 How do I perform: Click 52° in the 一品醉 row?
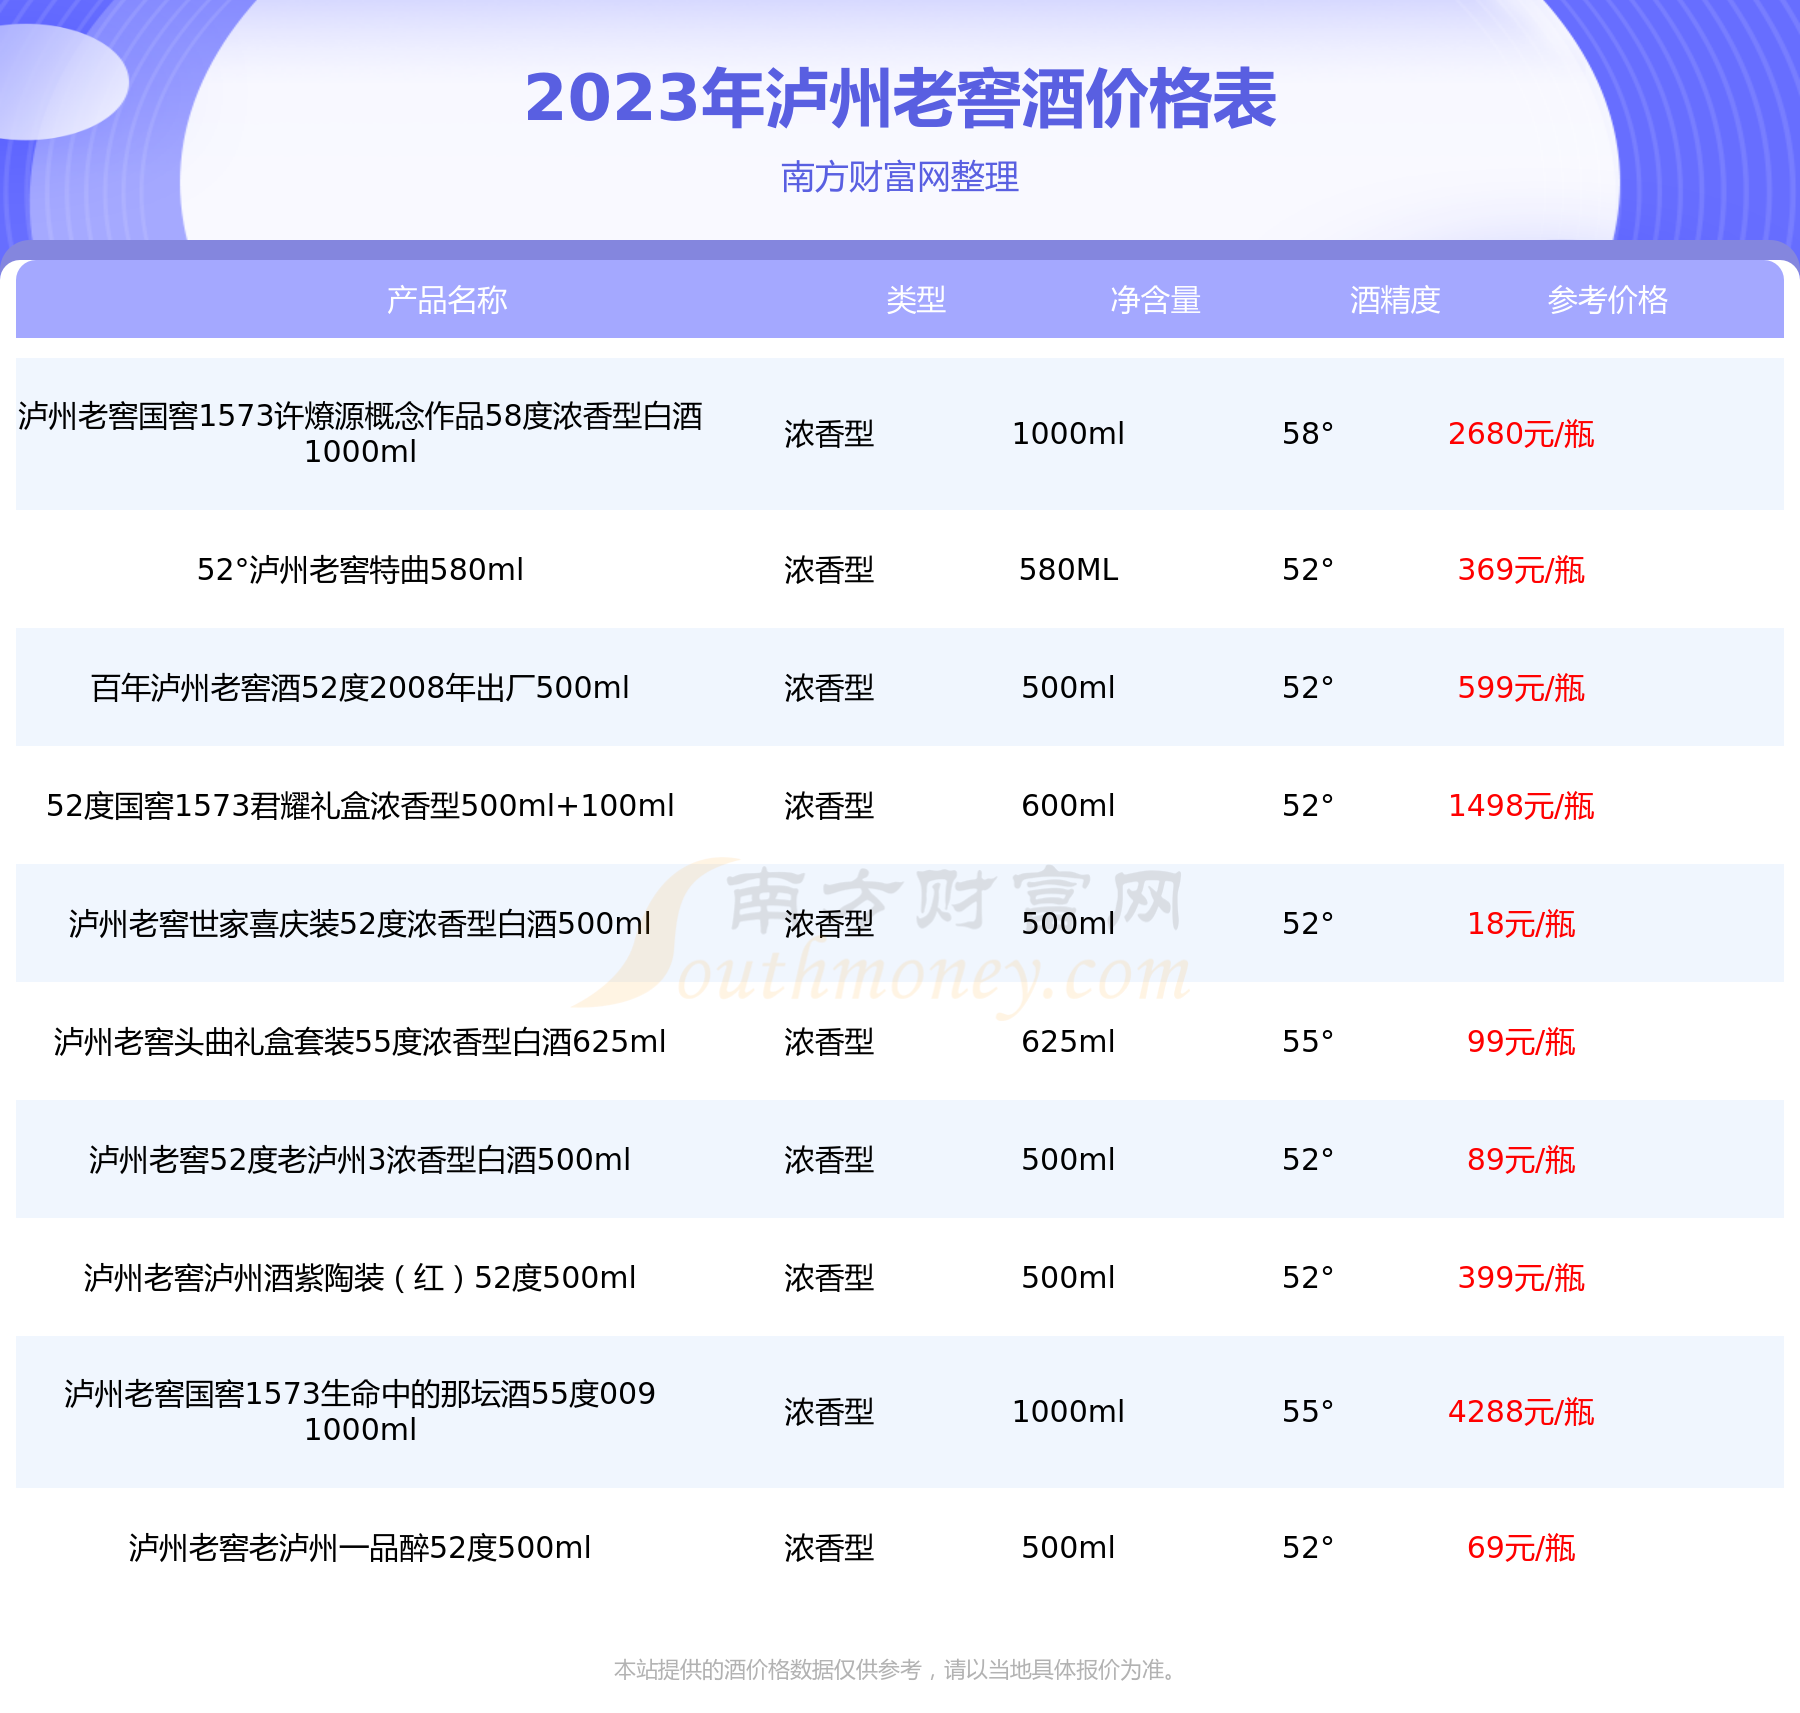[x=1308, y=1548]
